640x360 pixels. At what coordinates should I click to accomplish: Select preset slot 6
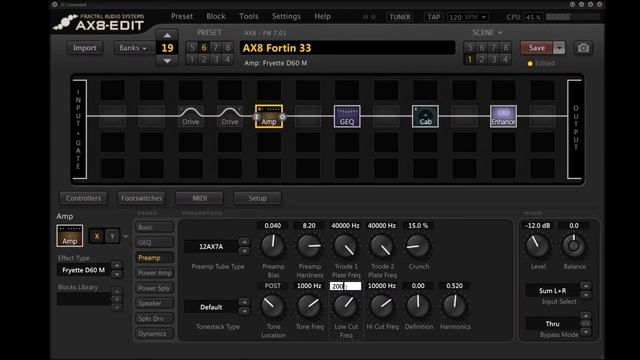click(x=204, y=47)
